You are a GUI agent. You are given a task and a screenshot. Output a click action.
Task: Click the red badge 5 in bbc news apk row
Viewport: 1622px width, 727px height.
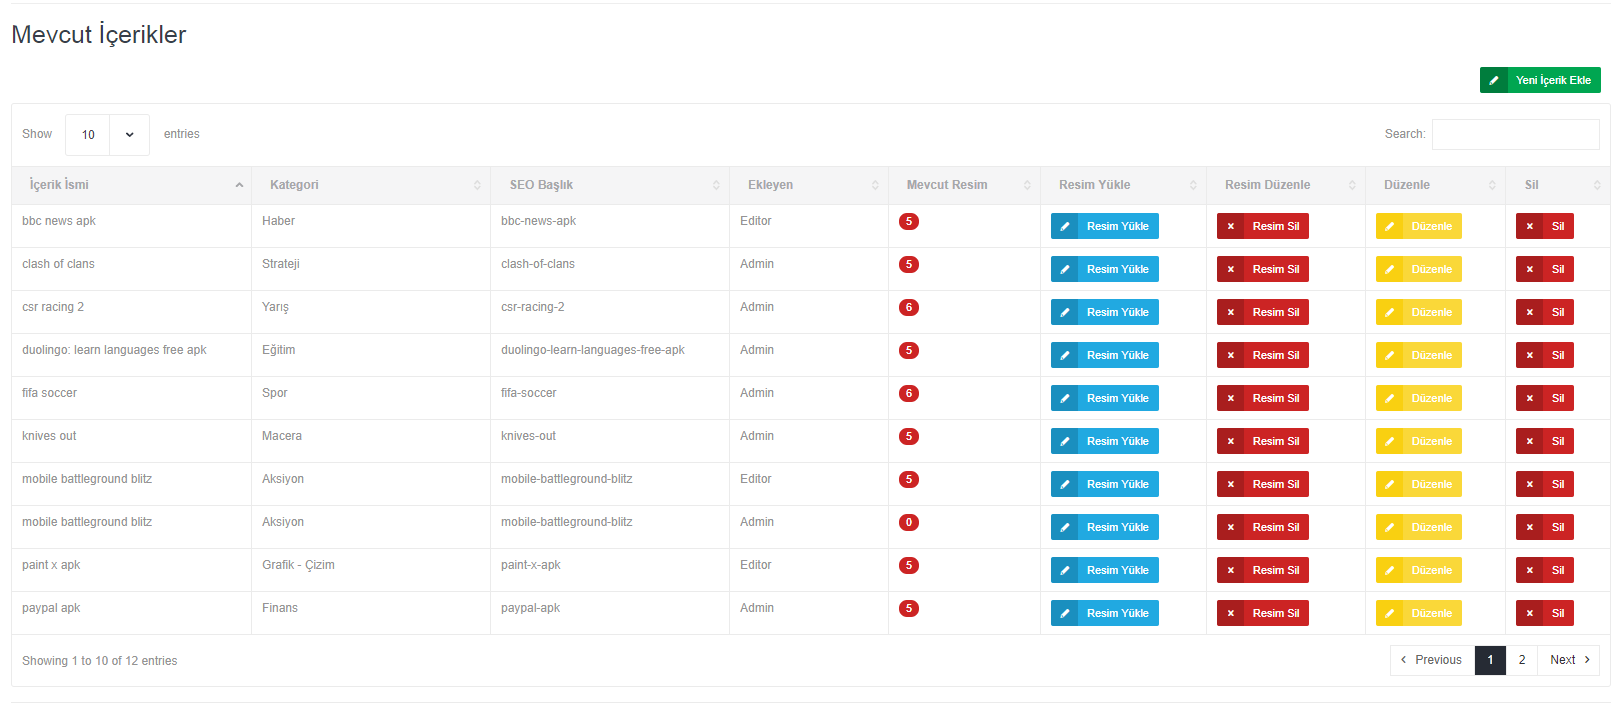click(909, 221)
